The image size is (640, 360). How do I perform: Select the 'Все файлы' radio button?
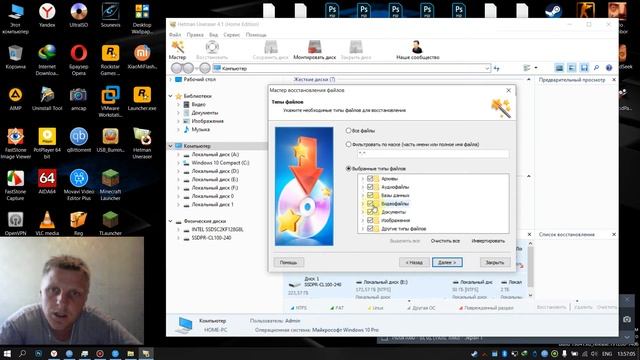tap(348, 131)
